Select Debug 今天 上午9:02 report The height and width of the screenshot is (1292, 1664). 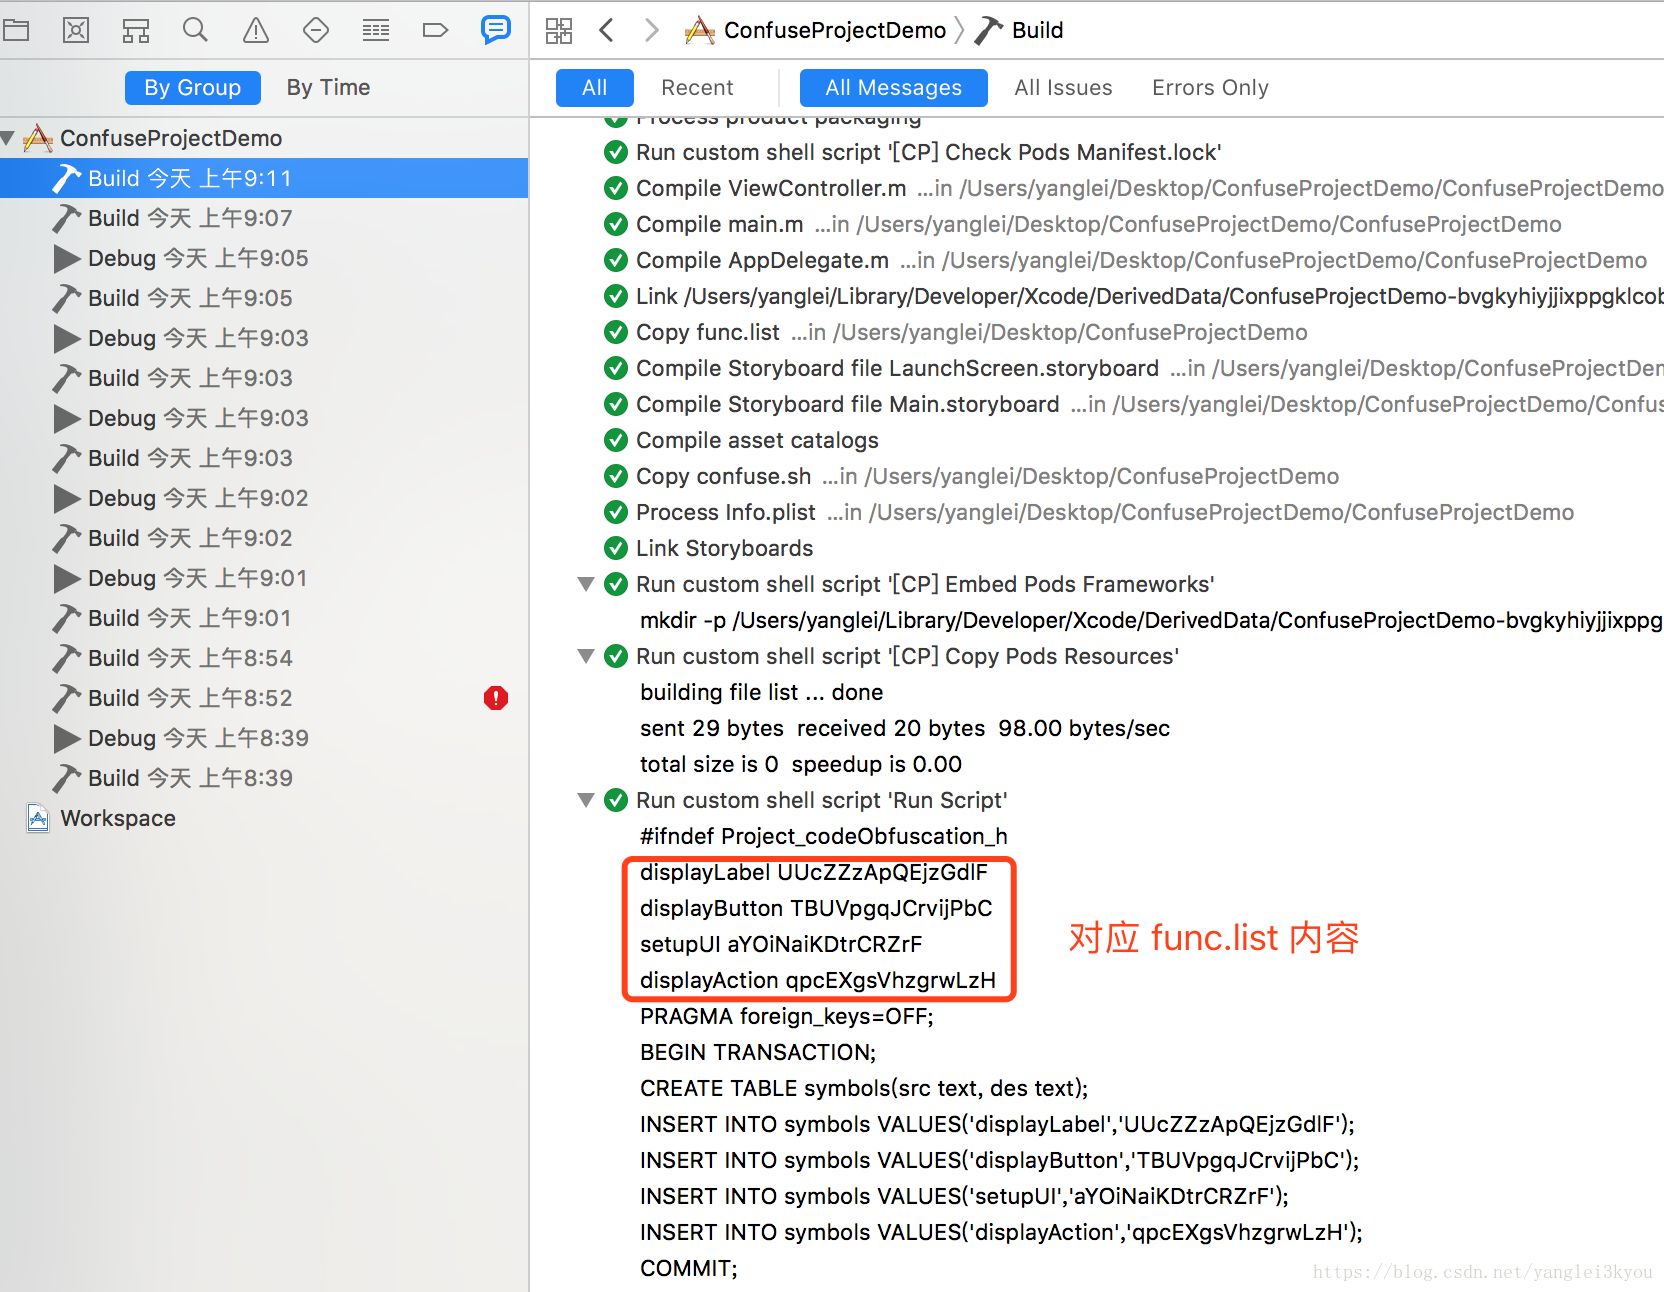(x=264, y=498)
